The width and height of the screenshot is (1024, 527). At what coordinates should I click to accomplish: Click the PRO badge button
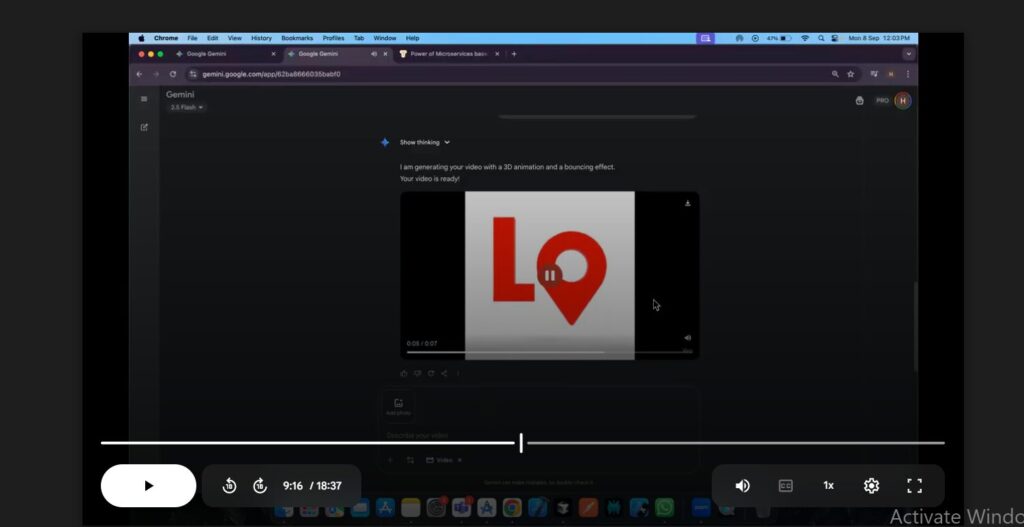point(882,100)
